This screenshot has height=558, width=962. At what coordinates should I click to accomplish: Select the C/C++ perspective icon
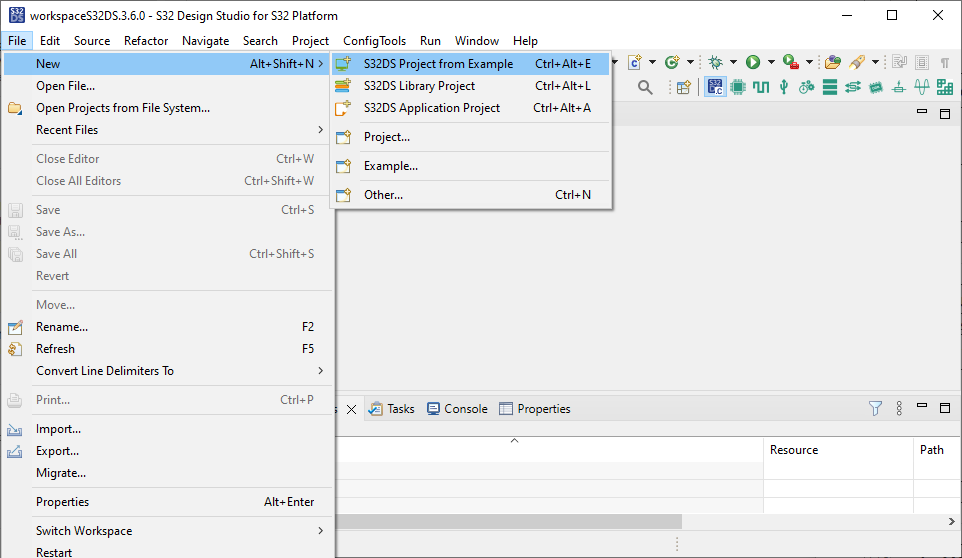click(714, 87)
